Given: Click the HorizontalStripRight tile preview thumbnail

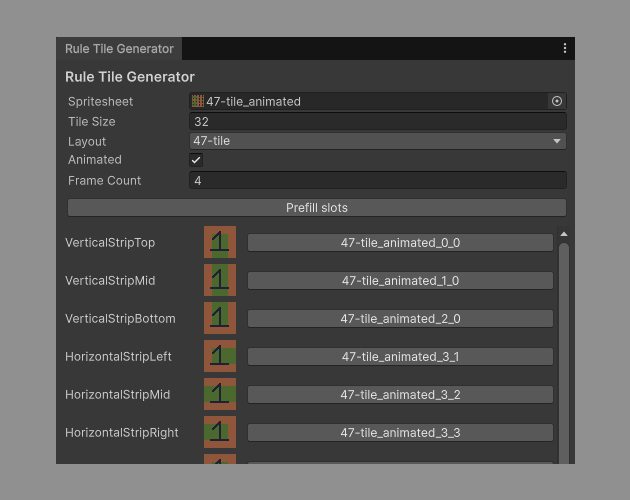Looking at the screenshot, I should (x=220, y=432).
